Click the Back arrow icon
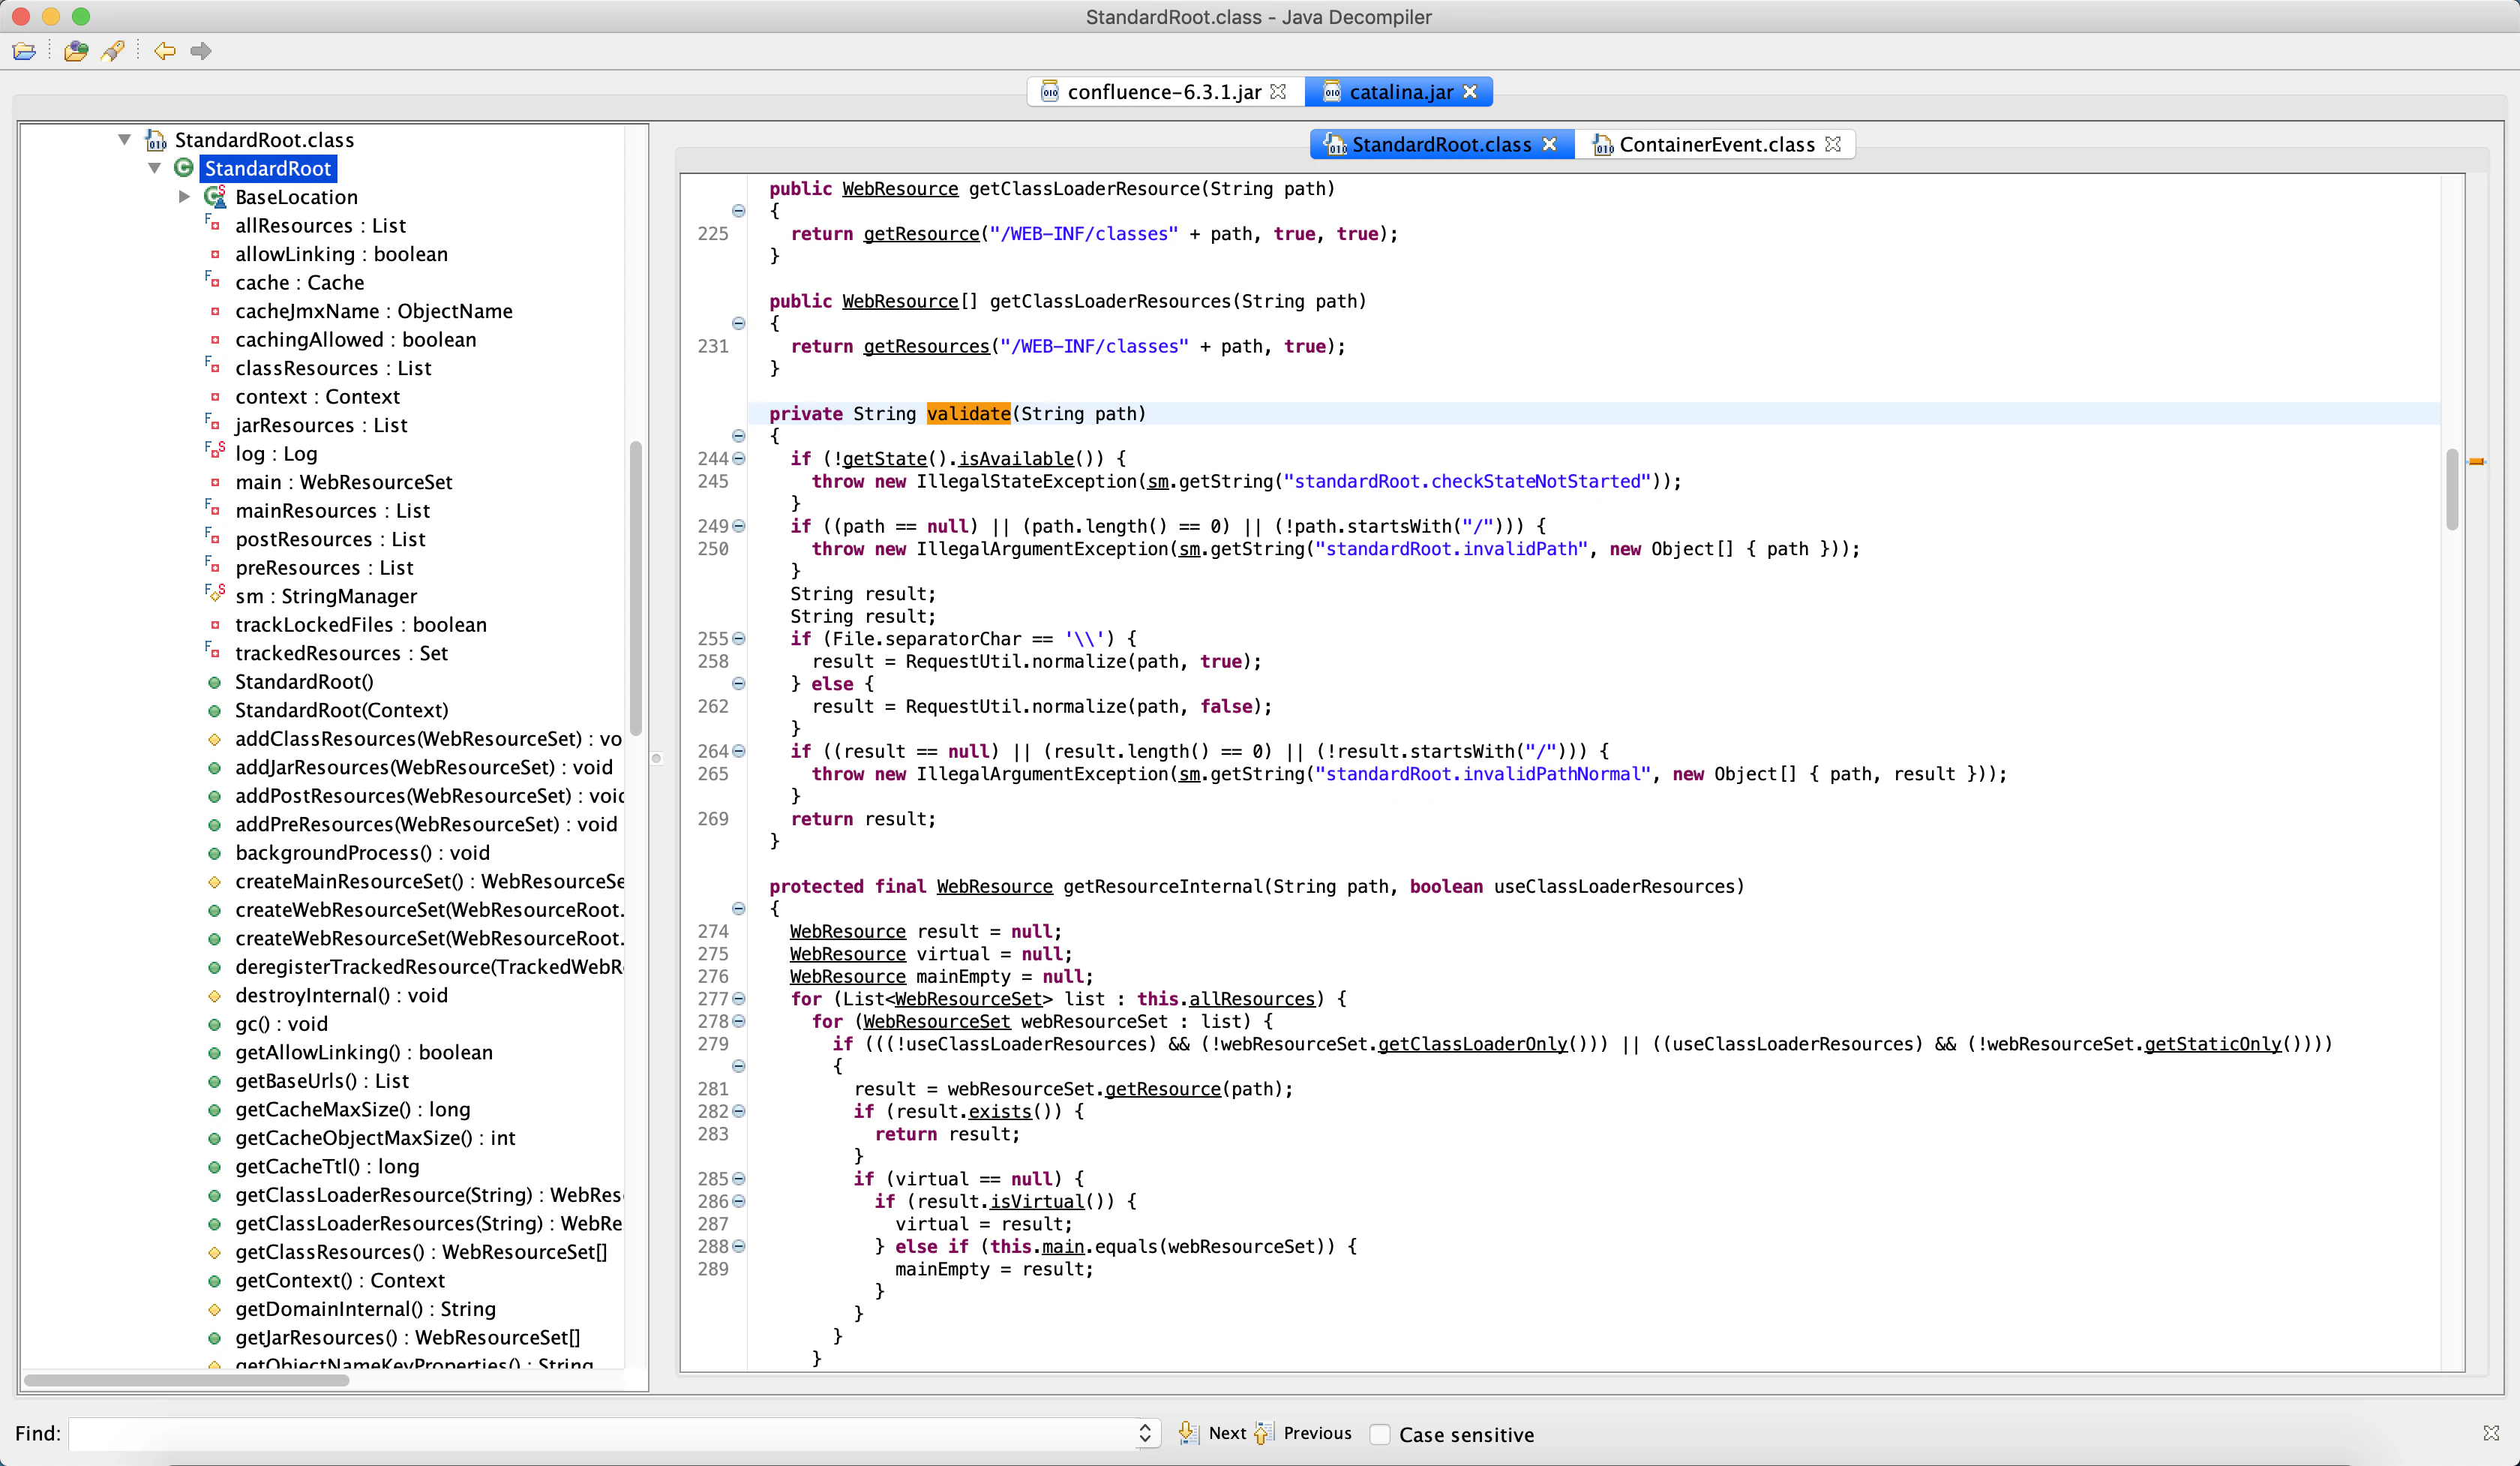 (164, 51)
